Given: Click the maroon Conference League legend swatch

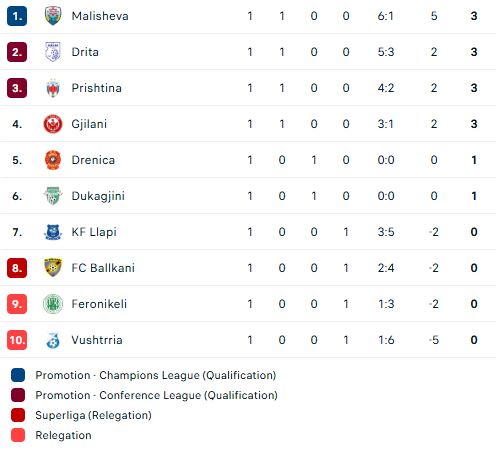Looking at the screenshot, I should (x=18, y=395).
